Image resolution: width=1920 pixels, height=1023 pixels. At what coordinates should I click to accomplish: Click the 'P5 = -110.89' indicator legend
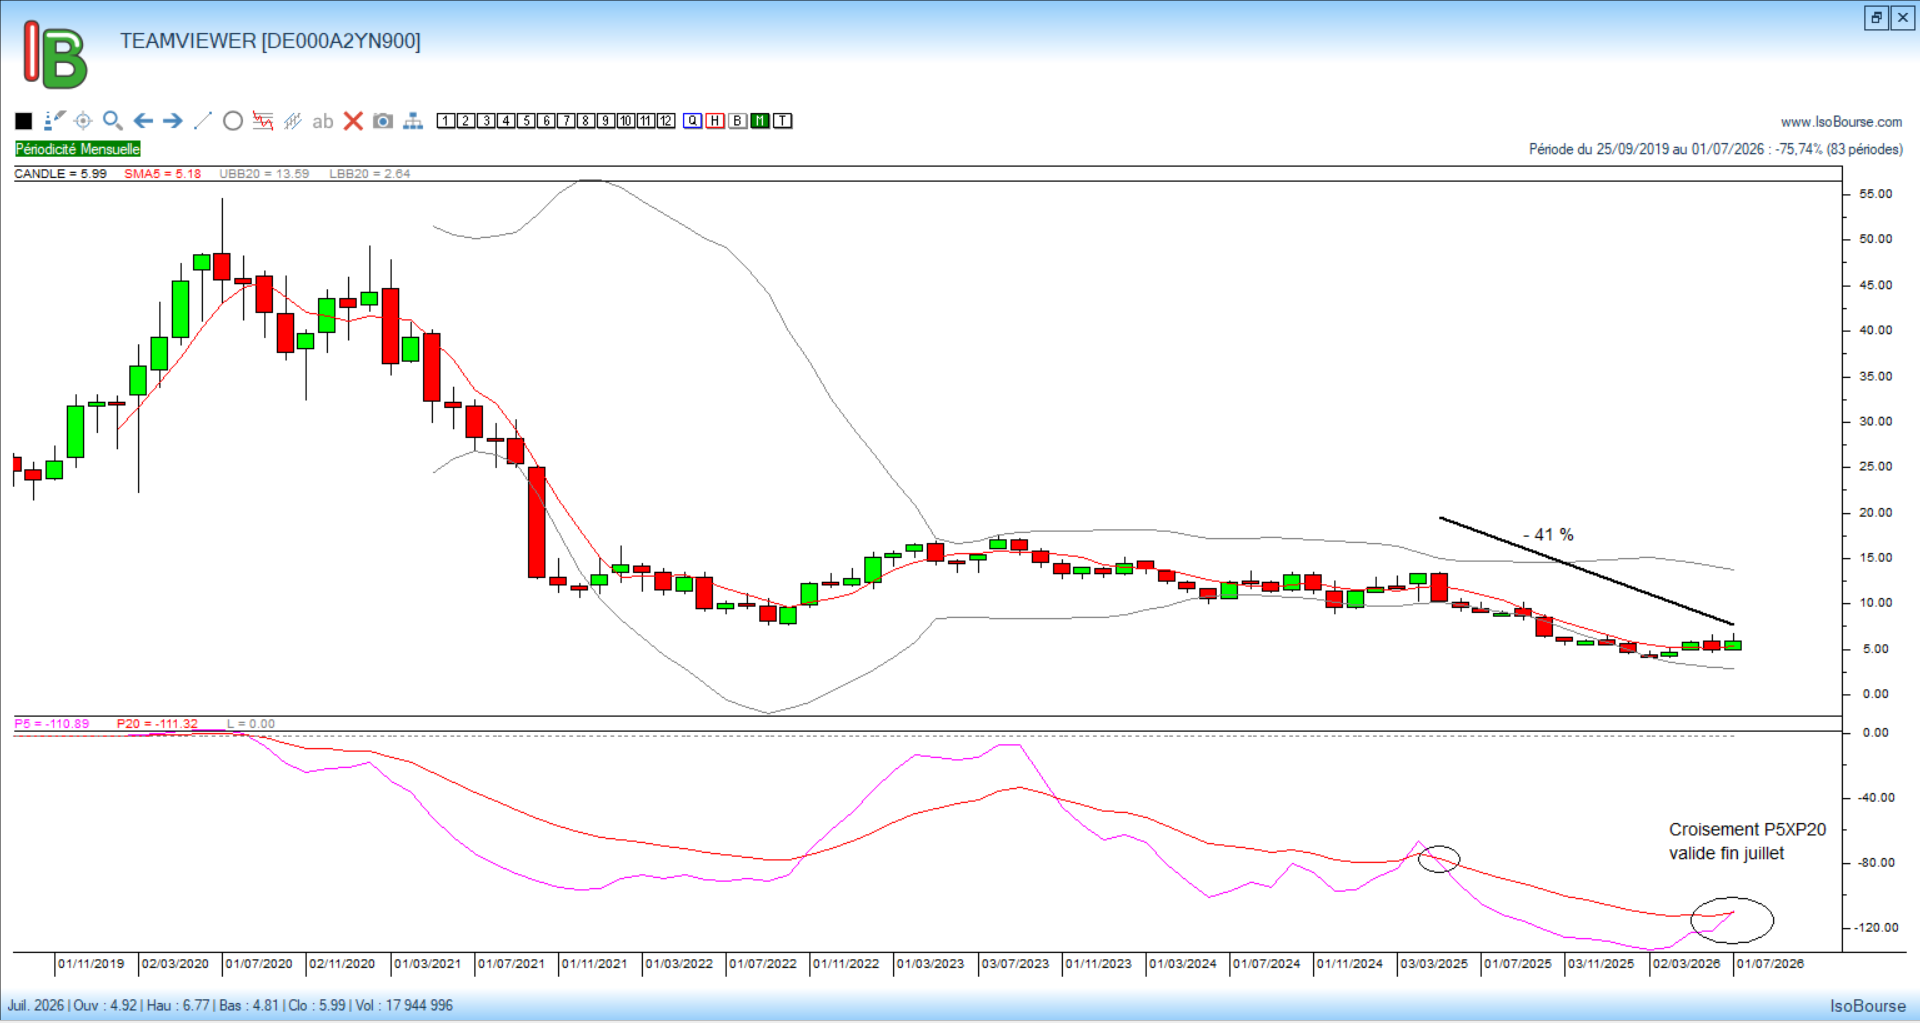click(x=52, y=724)
